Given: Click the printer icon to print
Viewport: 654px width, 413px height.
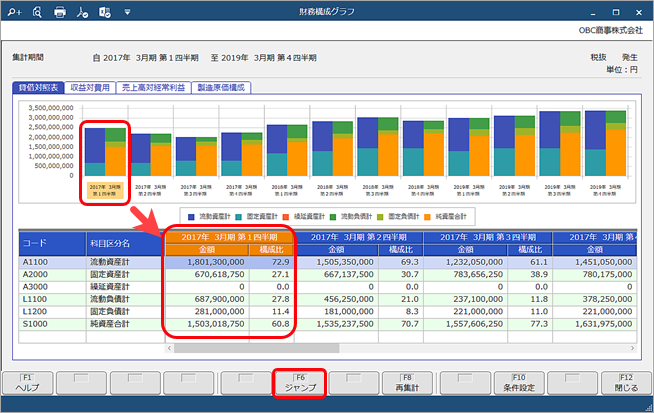Looking at the screenshot, I should pyautogui.click(x=60, y=12).
